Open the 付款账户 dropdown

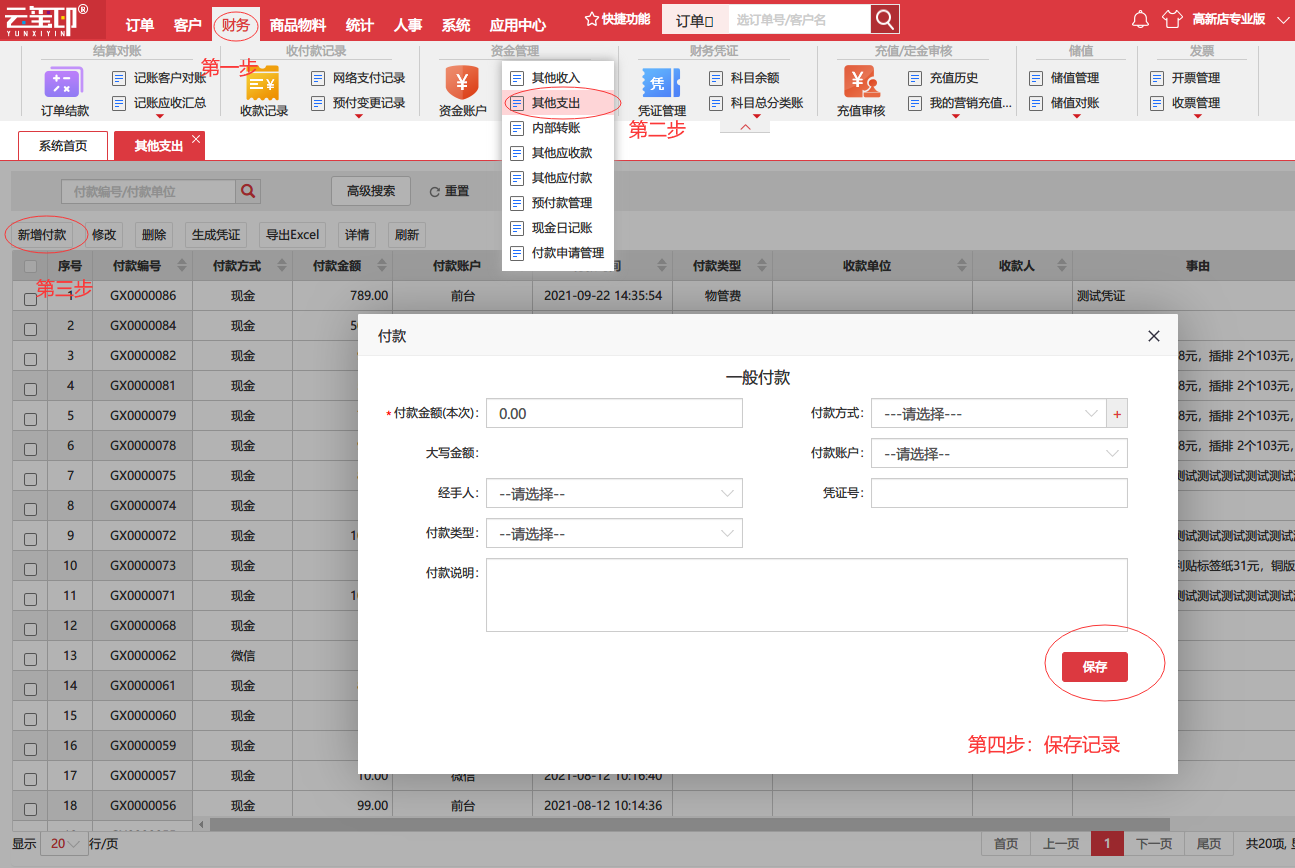pyautogui.click(x=999, y=453)
